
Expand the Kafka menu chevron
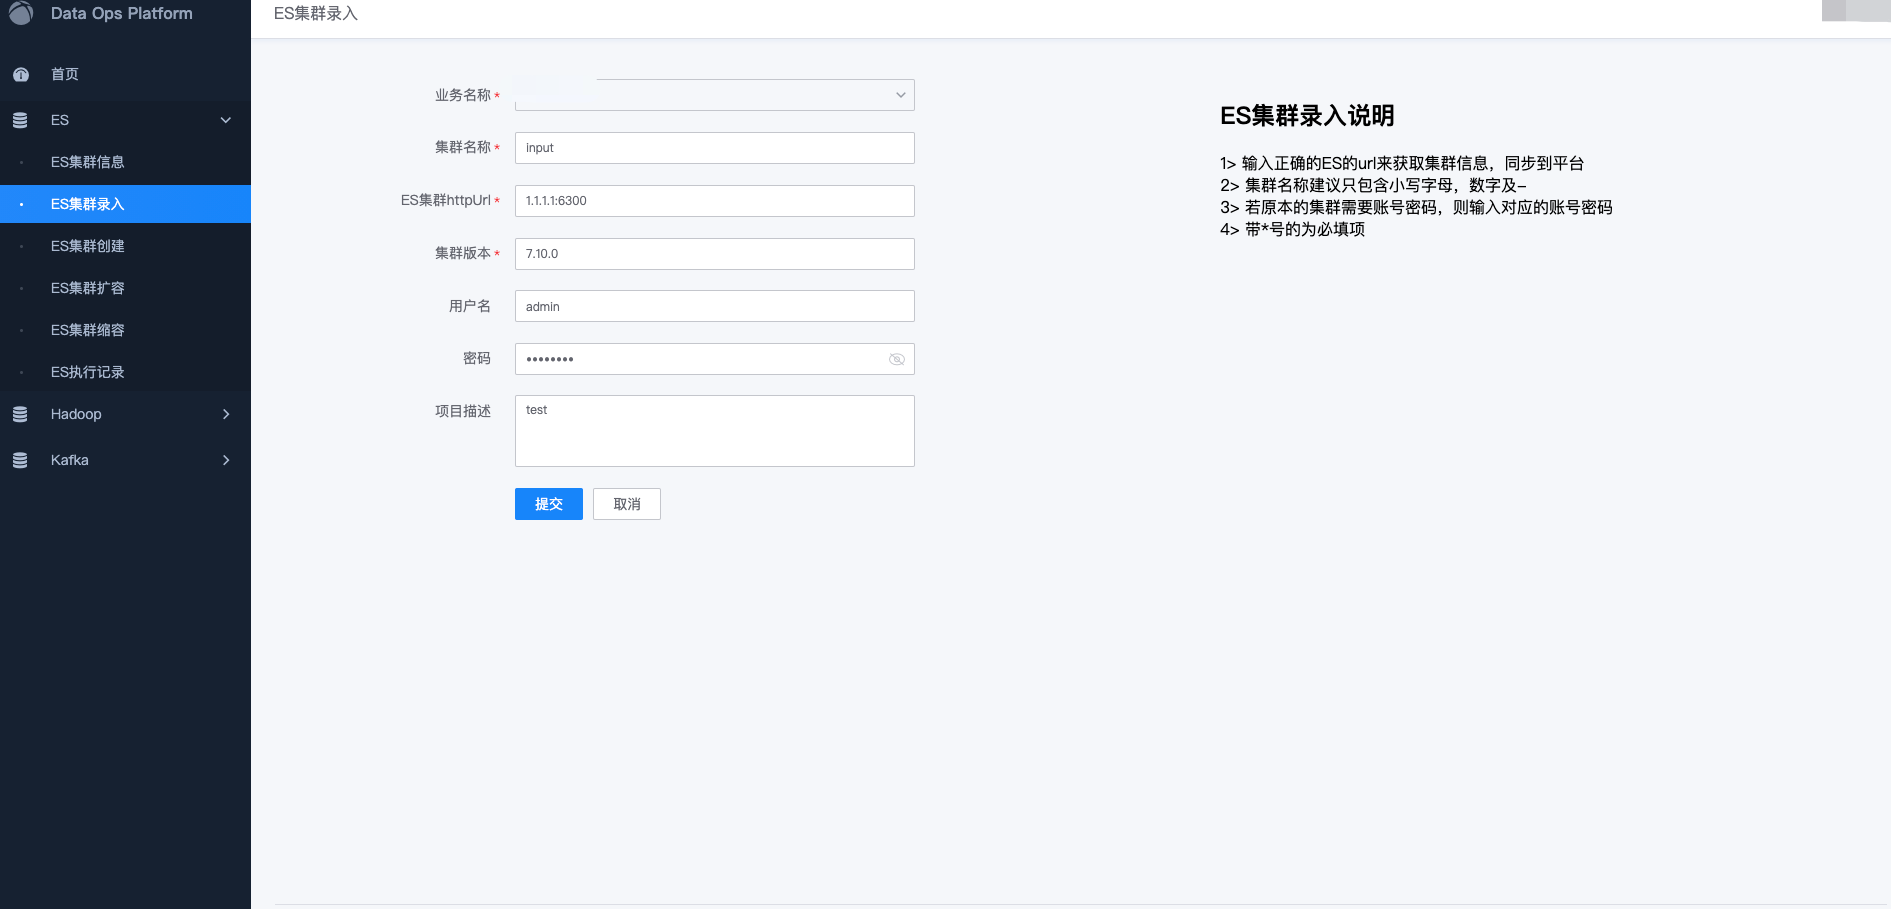[x=226, y=460]
